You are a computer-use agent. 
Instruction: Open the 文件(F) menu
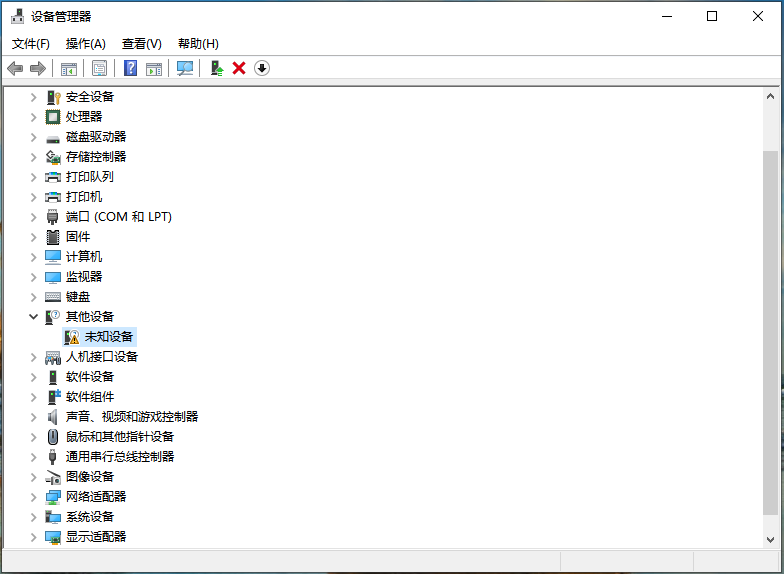30,44
